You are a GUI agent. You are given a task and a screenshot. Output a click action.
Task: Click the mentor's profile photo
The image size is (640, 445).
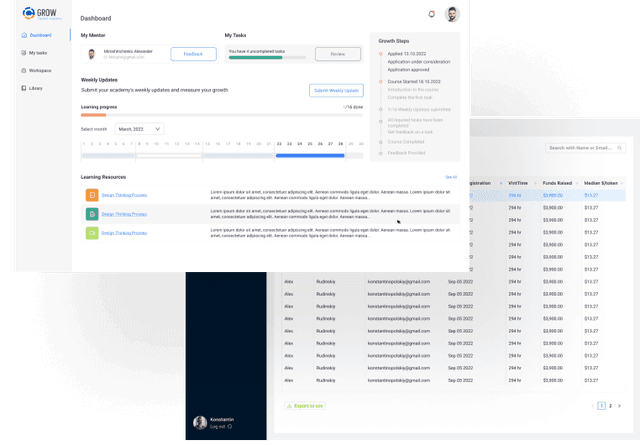tap(92, 54)
